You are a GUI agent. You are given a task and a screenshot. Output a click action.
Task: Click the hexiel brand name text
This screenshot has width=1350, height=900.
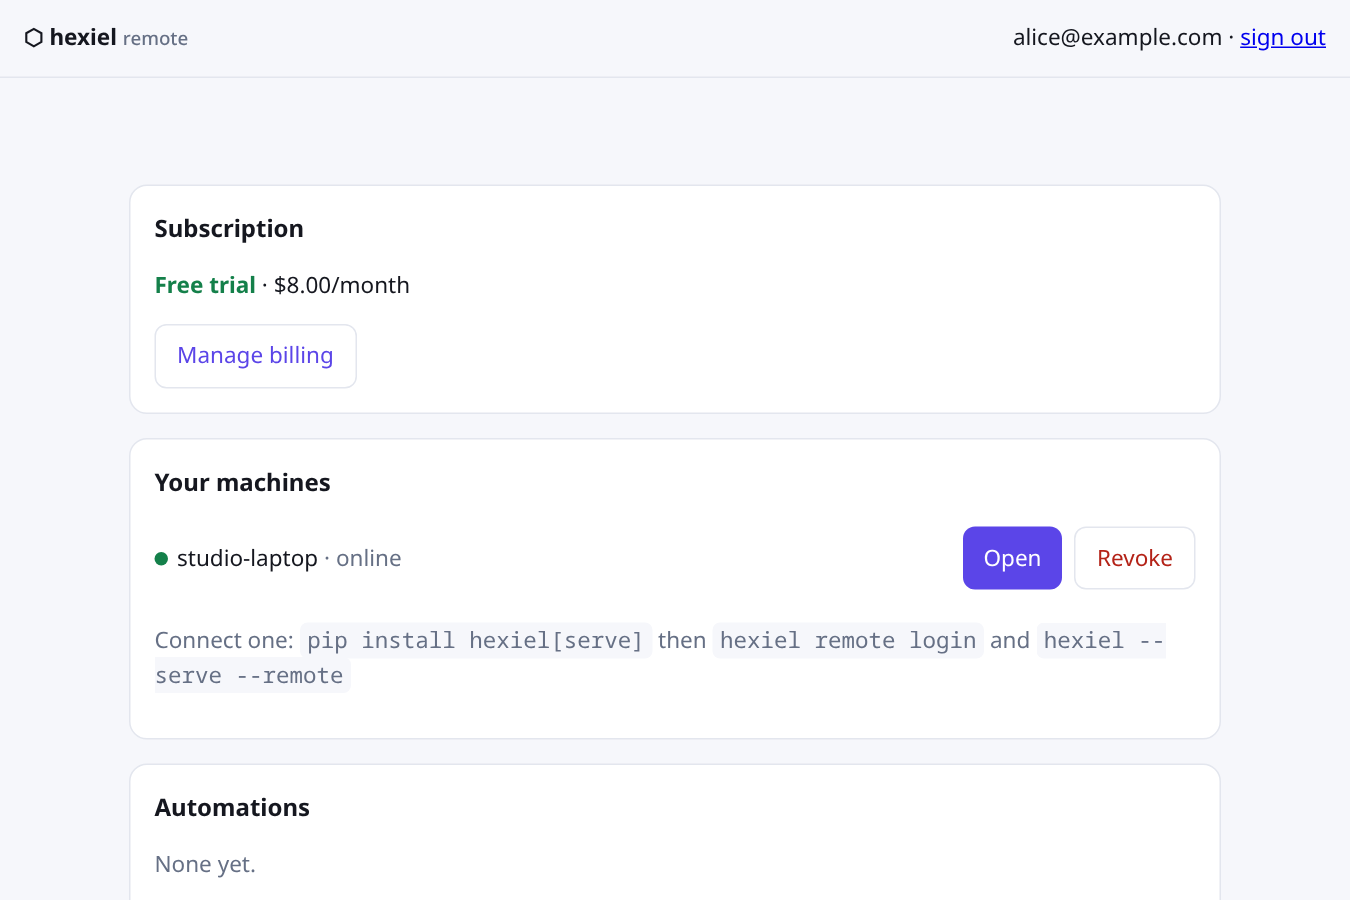click(83, 37)
